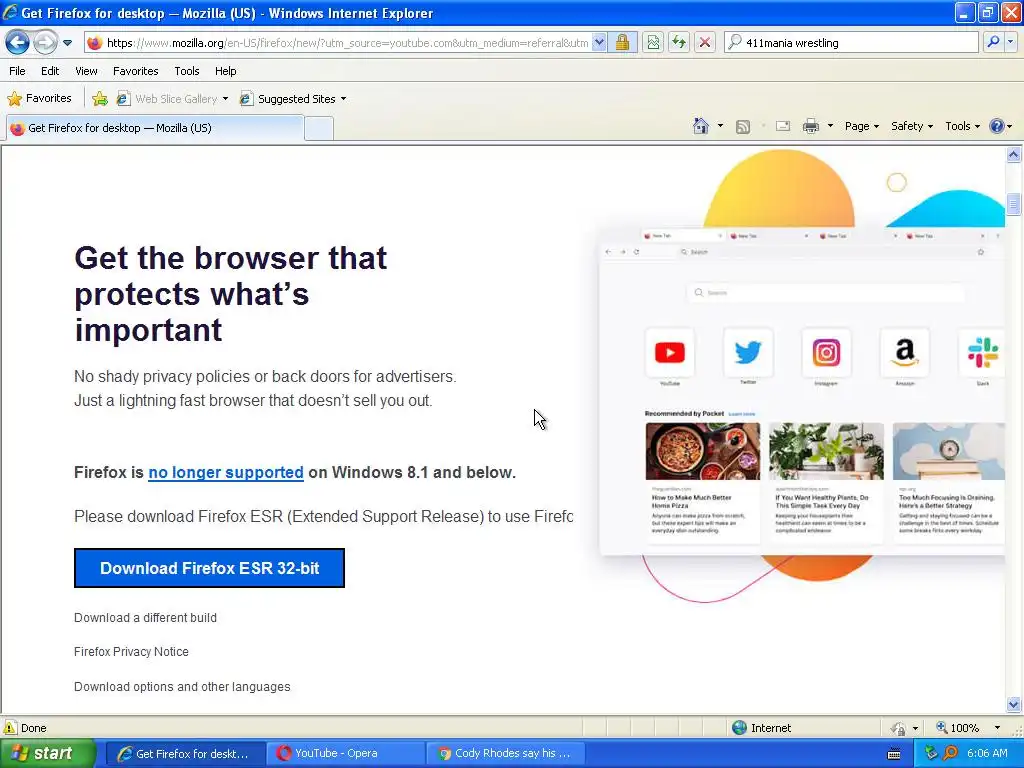Click the Internet zone globe icon
This screenshot has width=1024, height=768.
click(739, 728)
